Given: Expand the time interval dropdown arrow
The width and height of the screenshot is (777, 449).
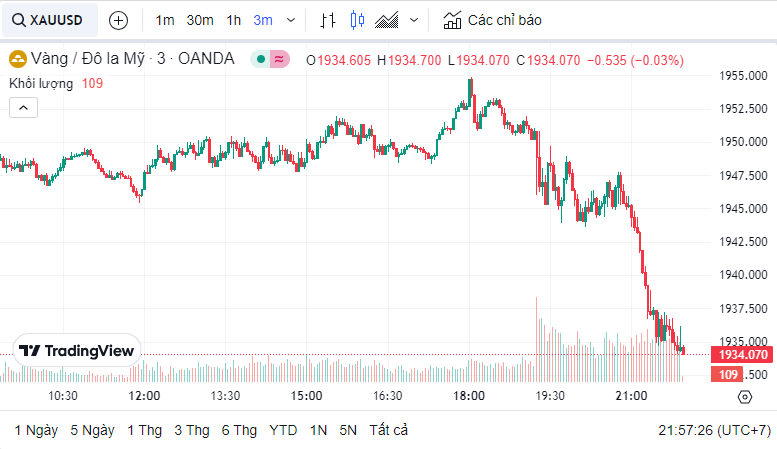Looking at the screenshot, I should click(291, 20).
